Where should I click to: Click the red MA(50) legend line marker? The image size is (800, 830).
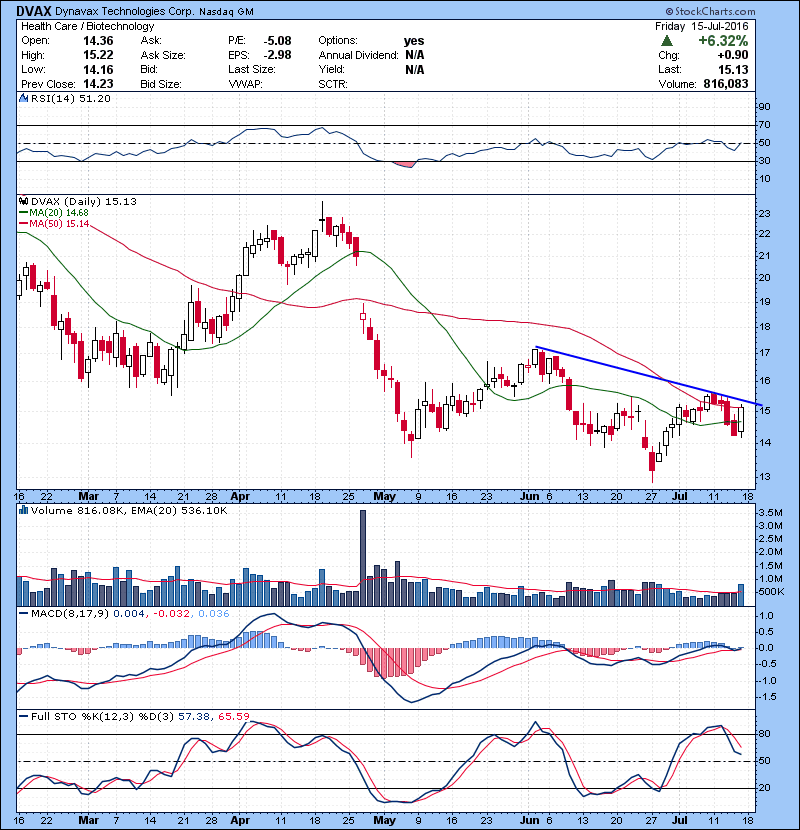click(x=23, y=223)
